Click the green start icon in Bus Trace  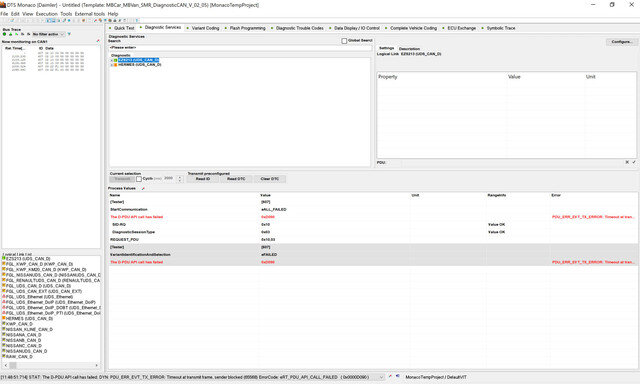(x=4, y=34)
